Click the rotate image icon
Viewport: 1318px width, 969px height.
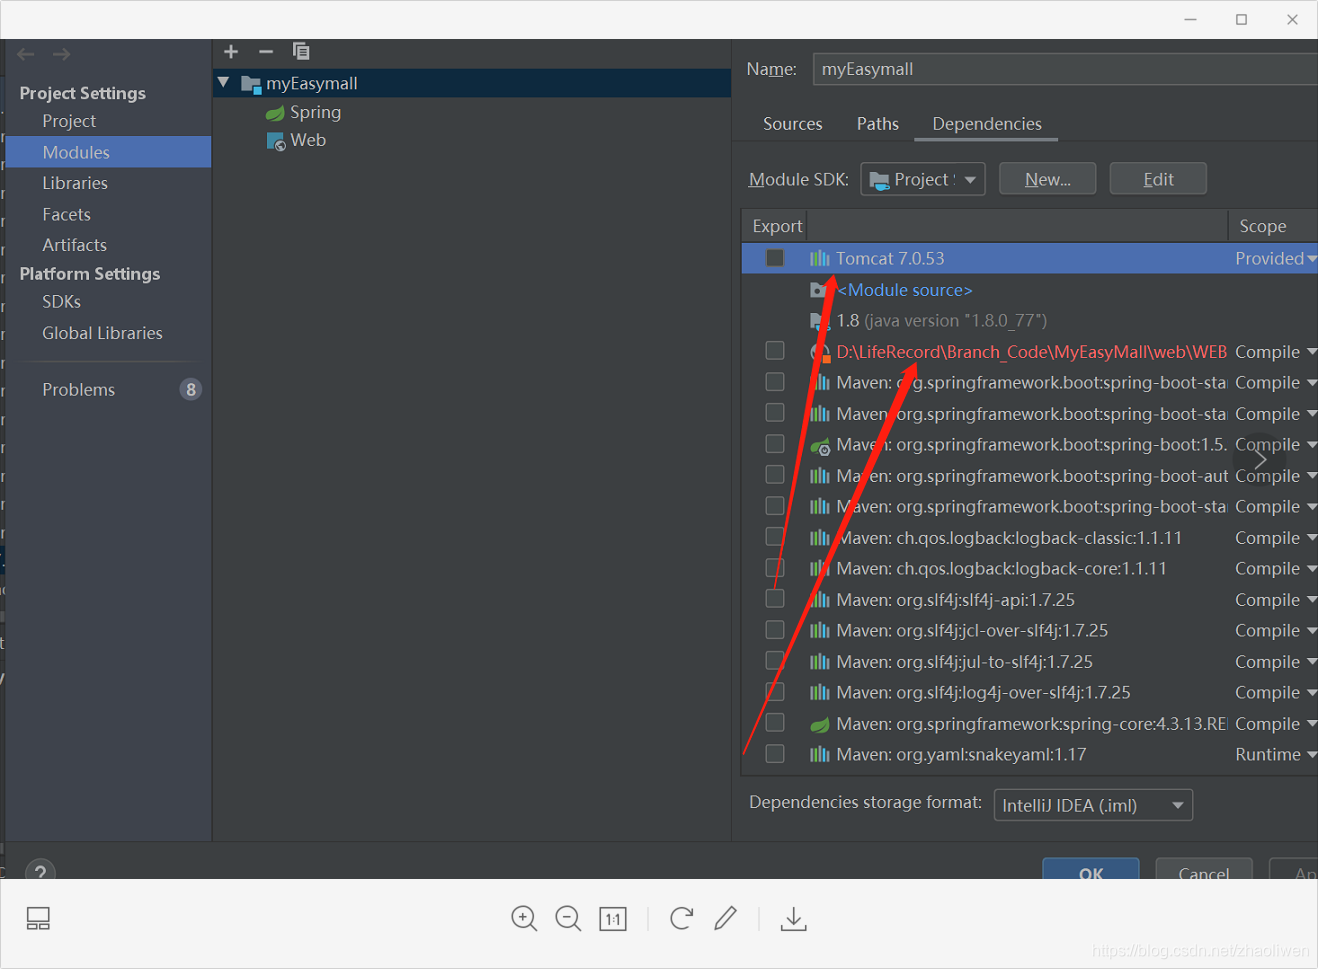[x=682, y=918]
